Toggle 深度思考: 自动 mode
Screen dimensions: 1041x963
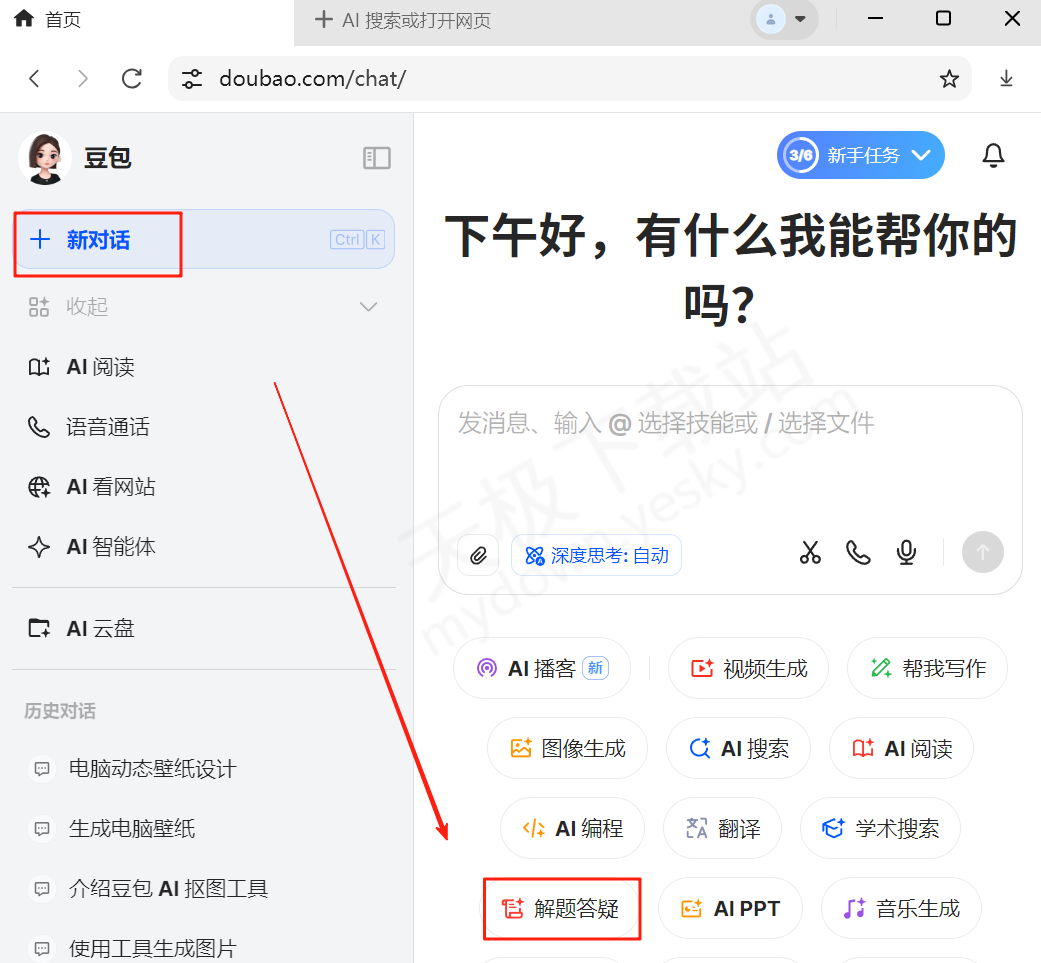596,556
